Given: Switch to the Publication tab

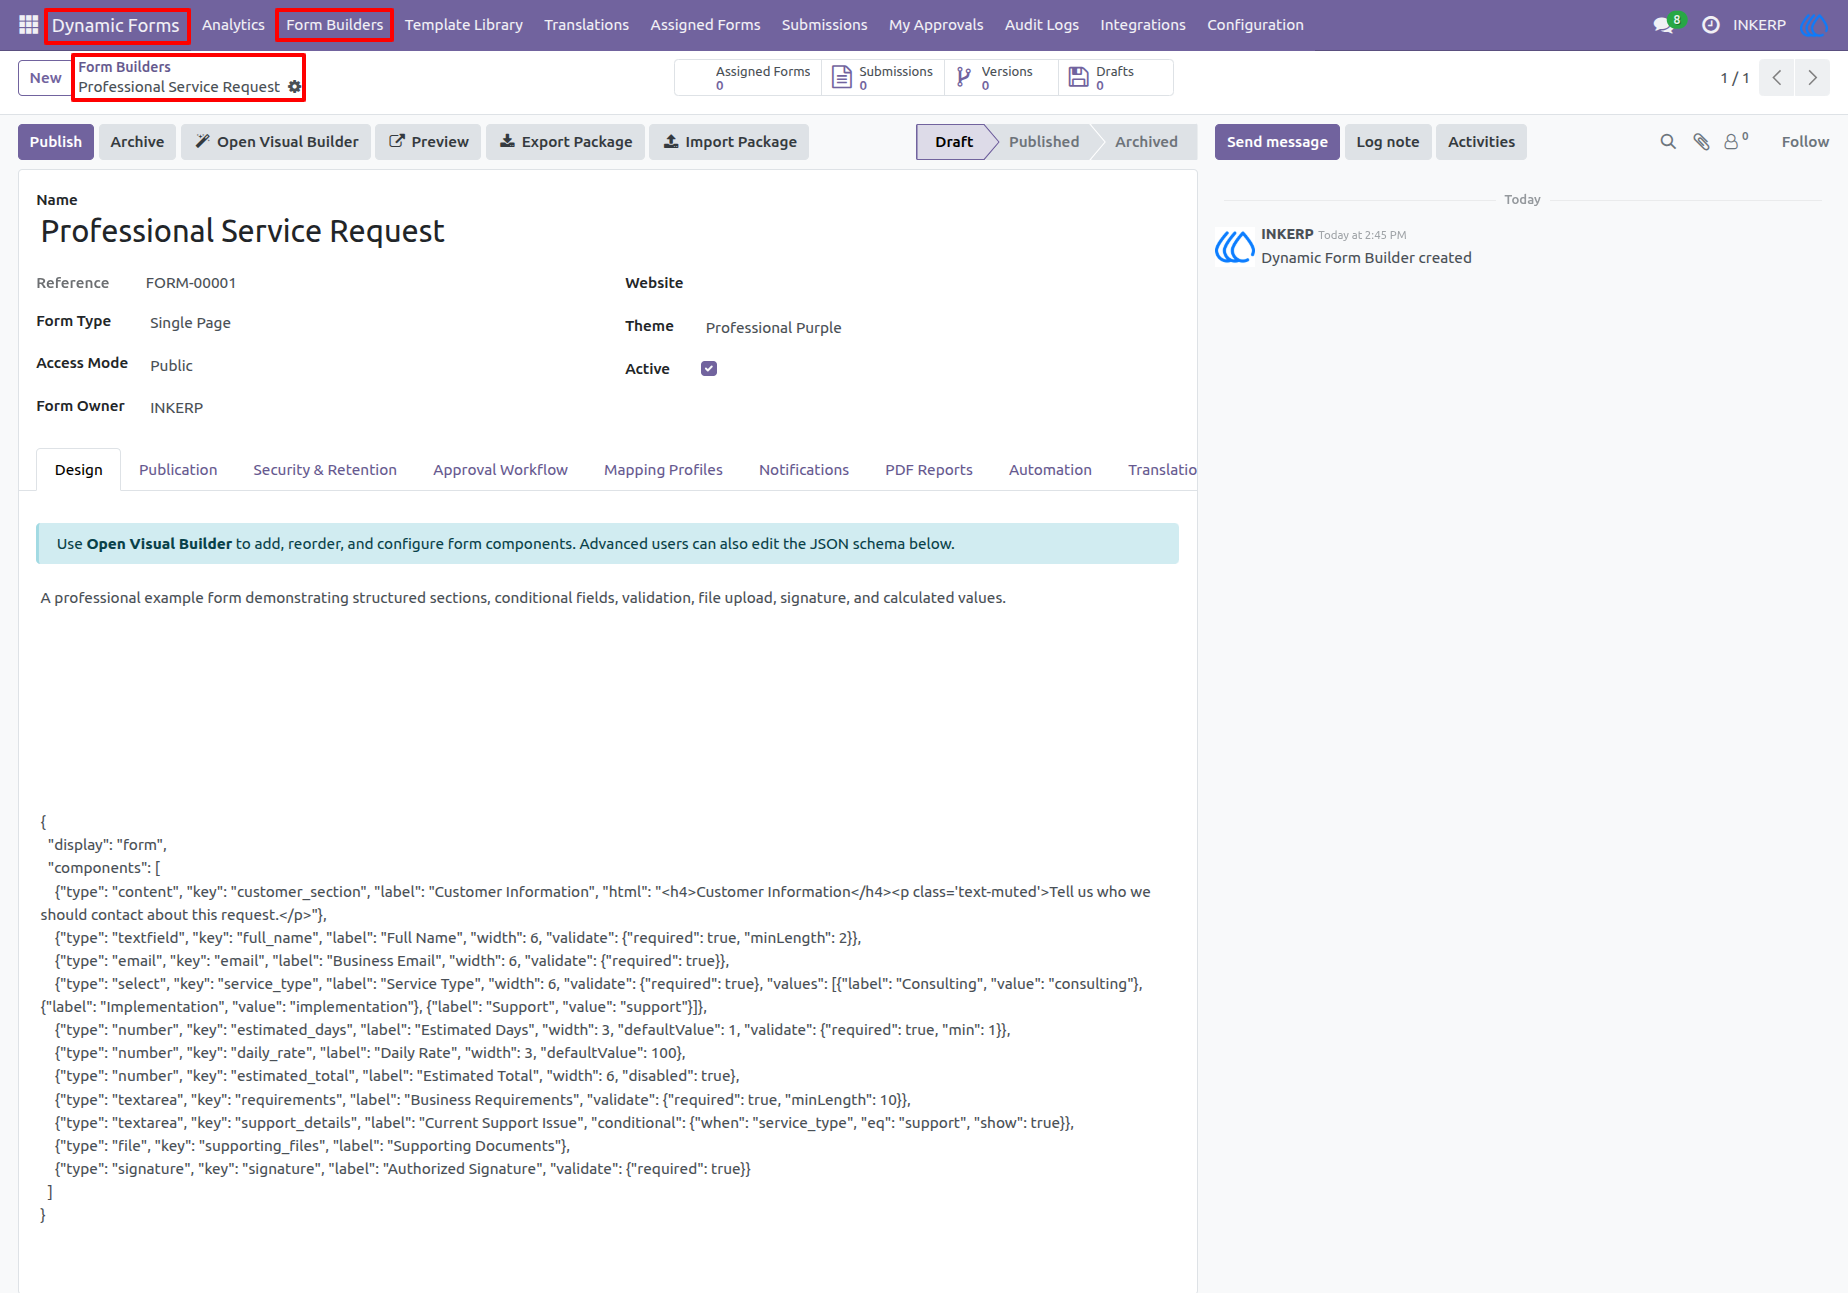Looking at the screenshot, I should tap(178, 470).
